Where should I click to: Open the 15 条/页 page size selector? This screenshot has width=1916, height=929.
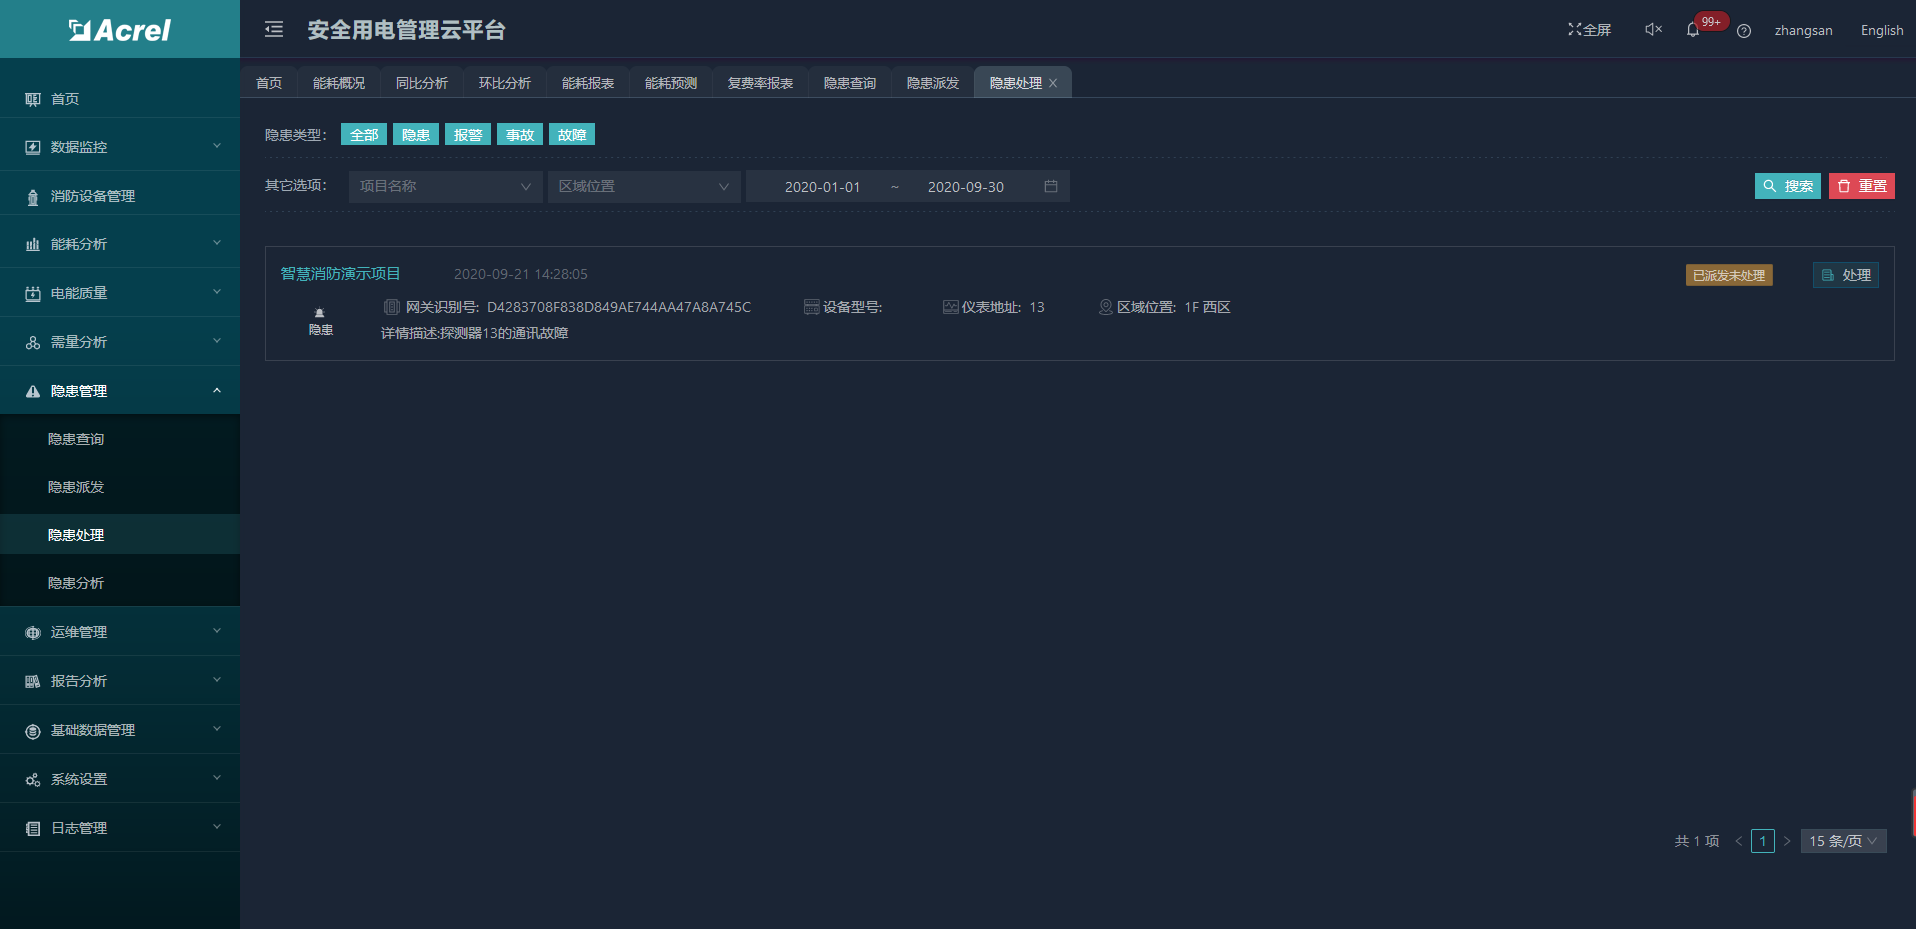(1843, 841)
